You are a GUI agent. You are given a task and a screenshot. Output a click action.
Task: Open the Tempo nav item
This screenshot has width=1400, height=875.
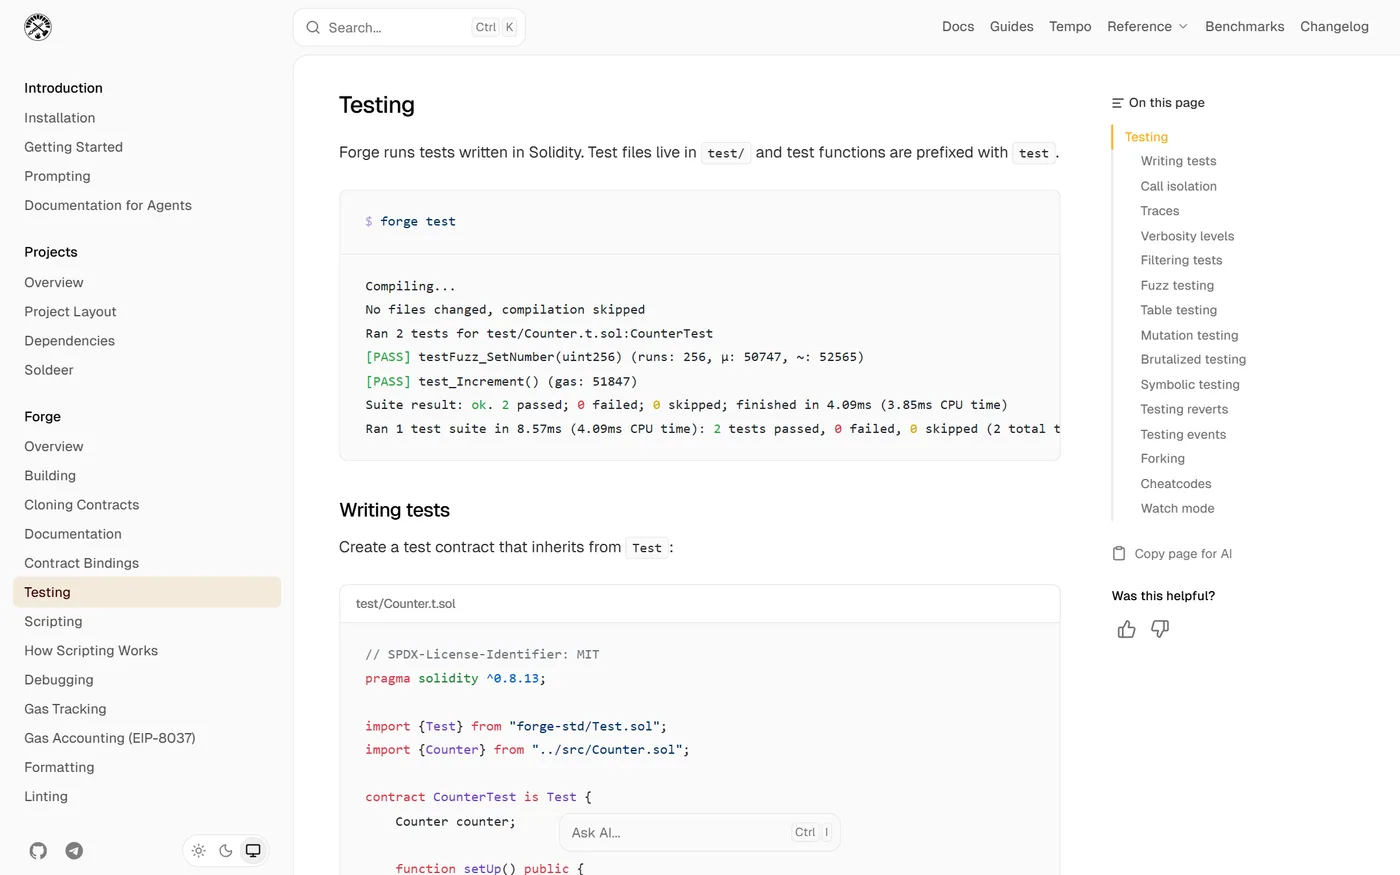point(1070,27)
